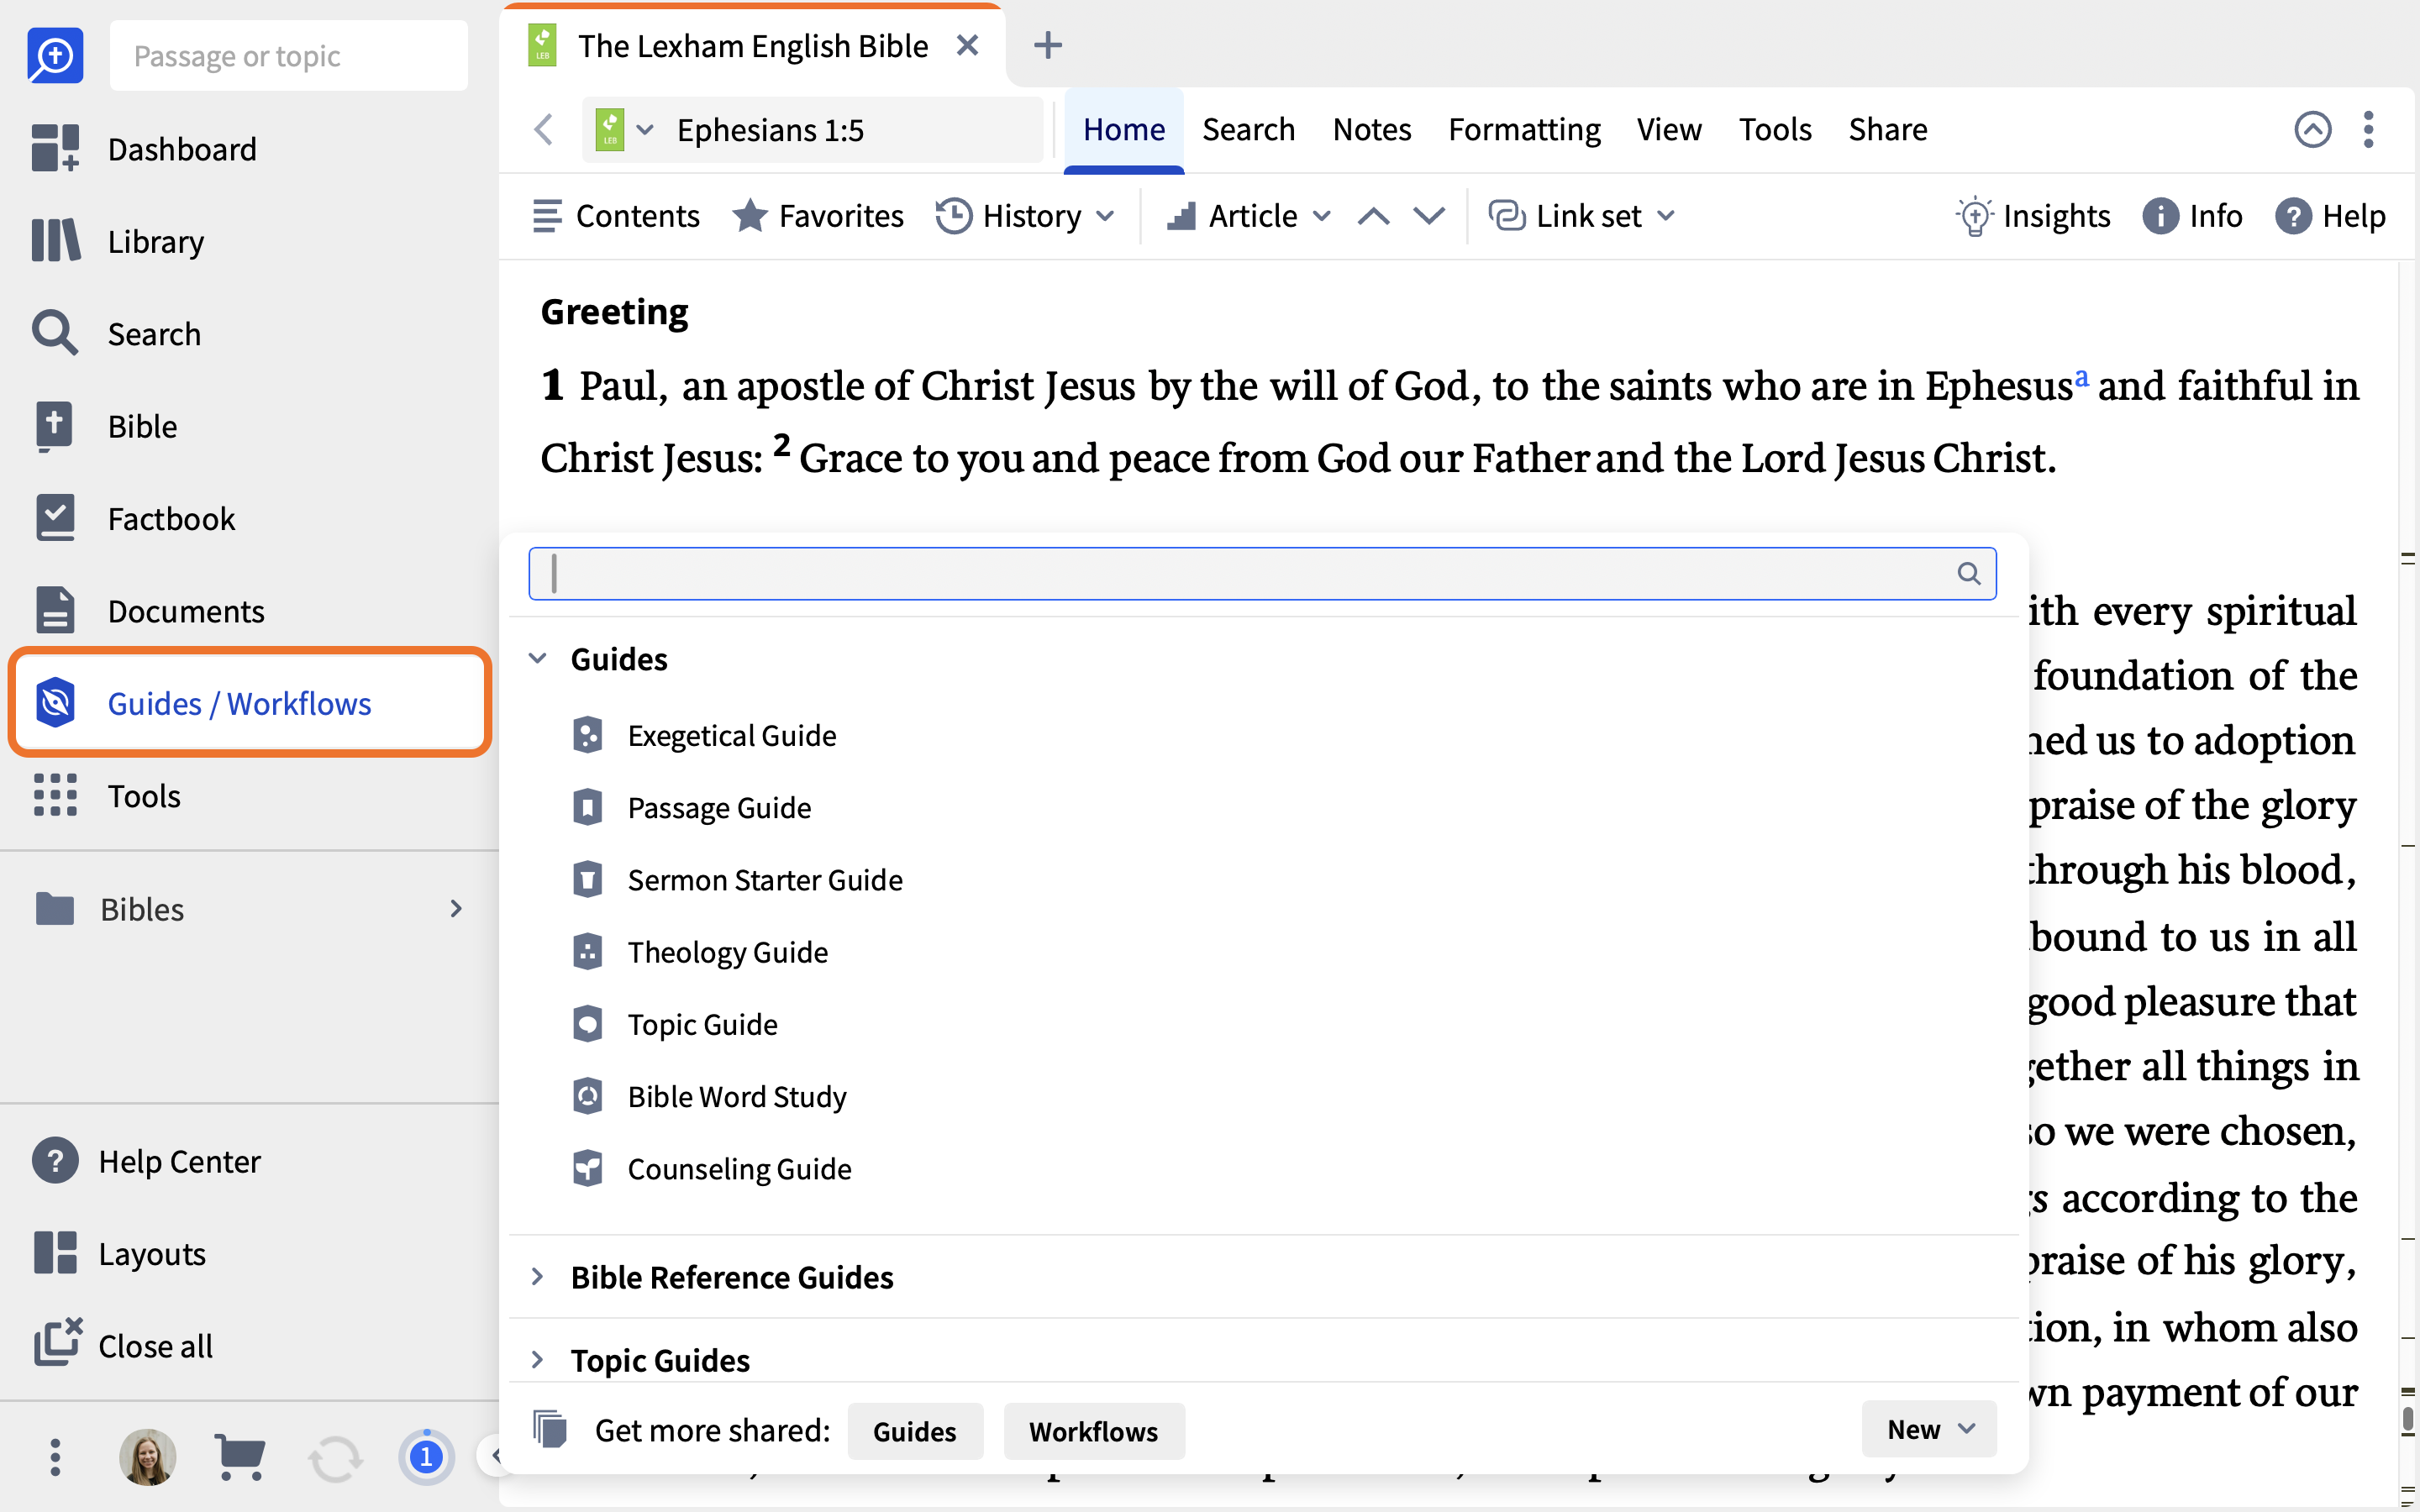Switch to the Search ribbon tab
Viewport: 2420px width, 1512px height.
(1248, 129)
